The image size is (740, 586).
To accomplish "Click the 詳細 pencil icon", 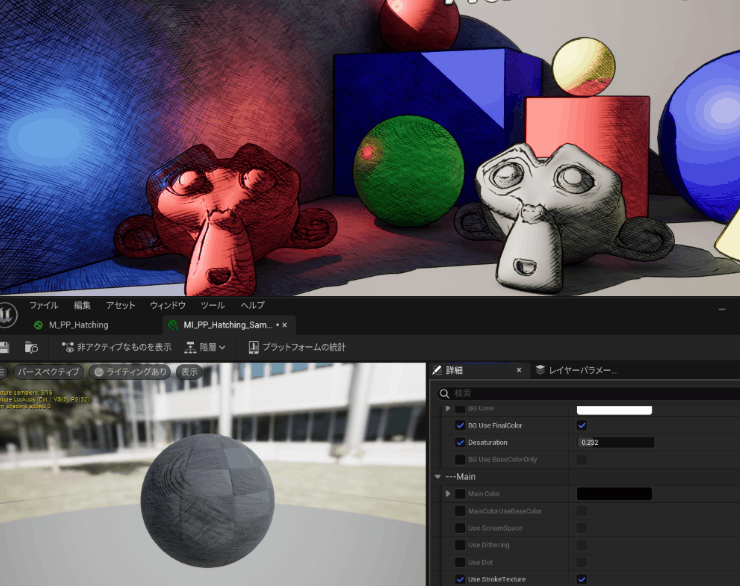I will click(x=437, y=370).
